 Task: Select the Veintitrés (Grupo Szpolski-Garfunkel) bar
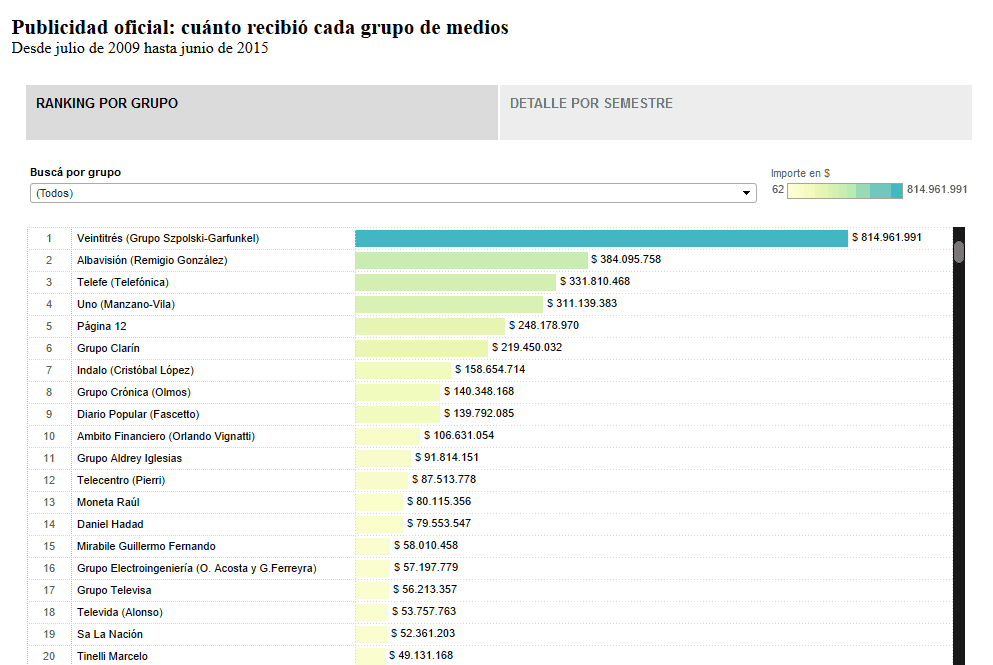pyautogui.click(x=601, y=238)
